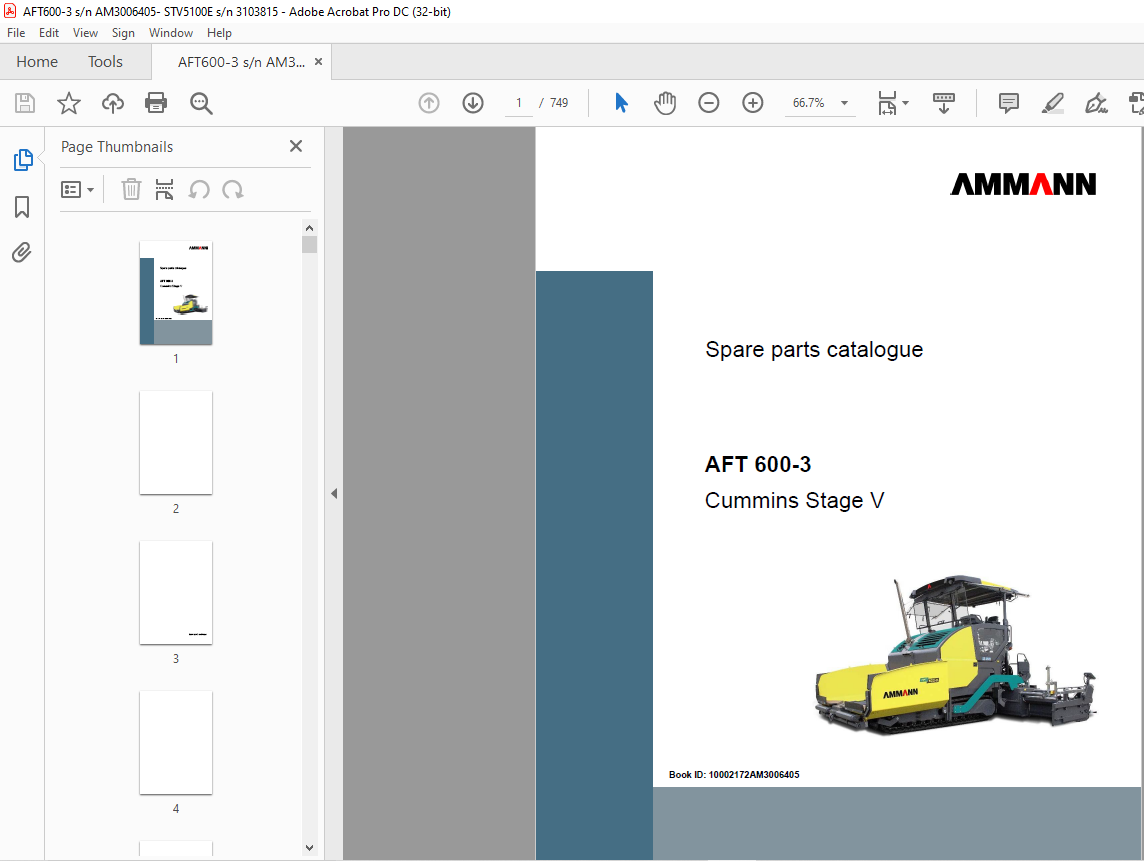
Task: Click the total page count 749
Action: click(559, 103)
